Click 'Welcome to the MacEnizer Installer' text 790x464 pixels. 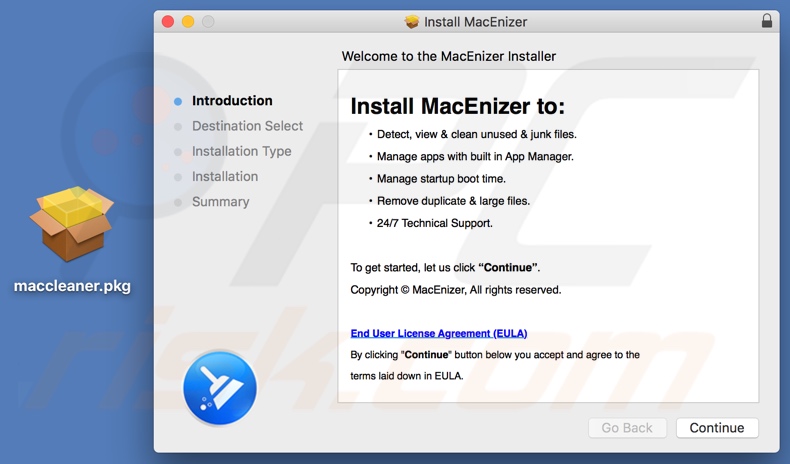pos(448,56)
